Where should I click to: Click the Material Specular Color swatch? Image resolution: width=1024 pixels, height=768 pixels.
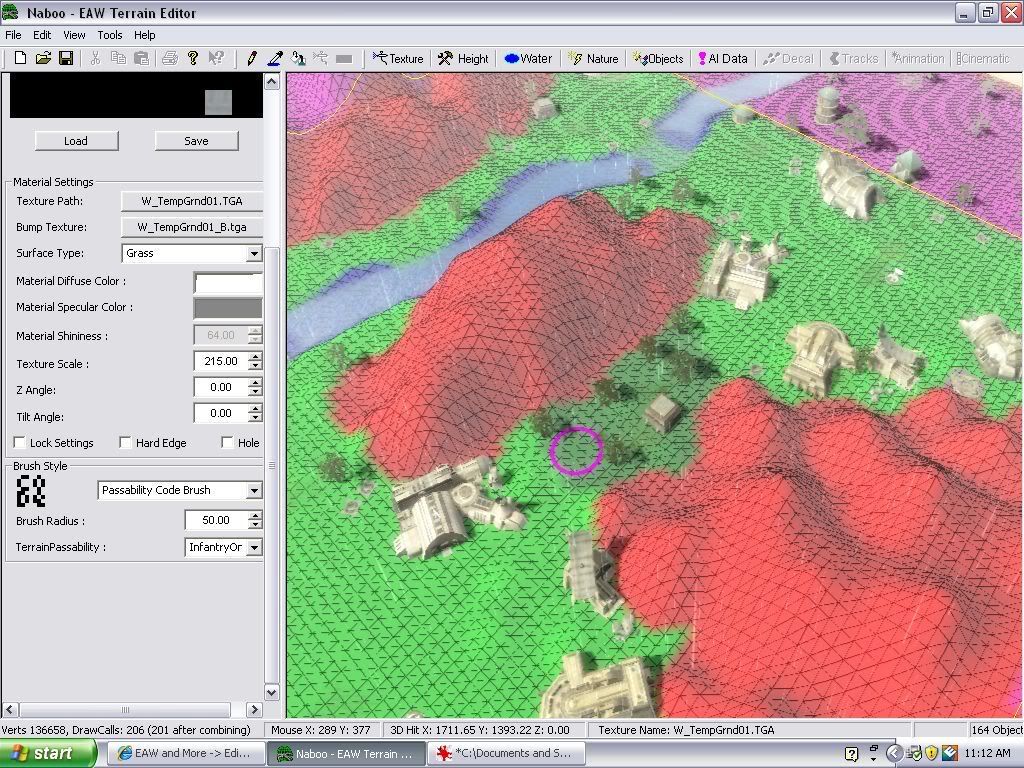tap(228, 308)
